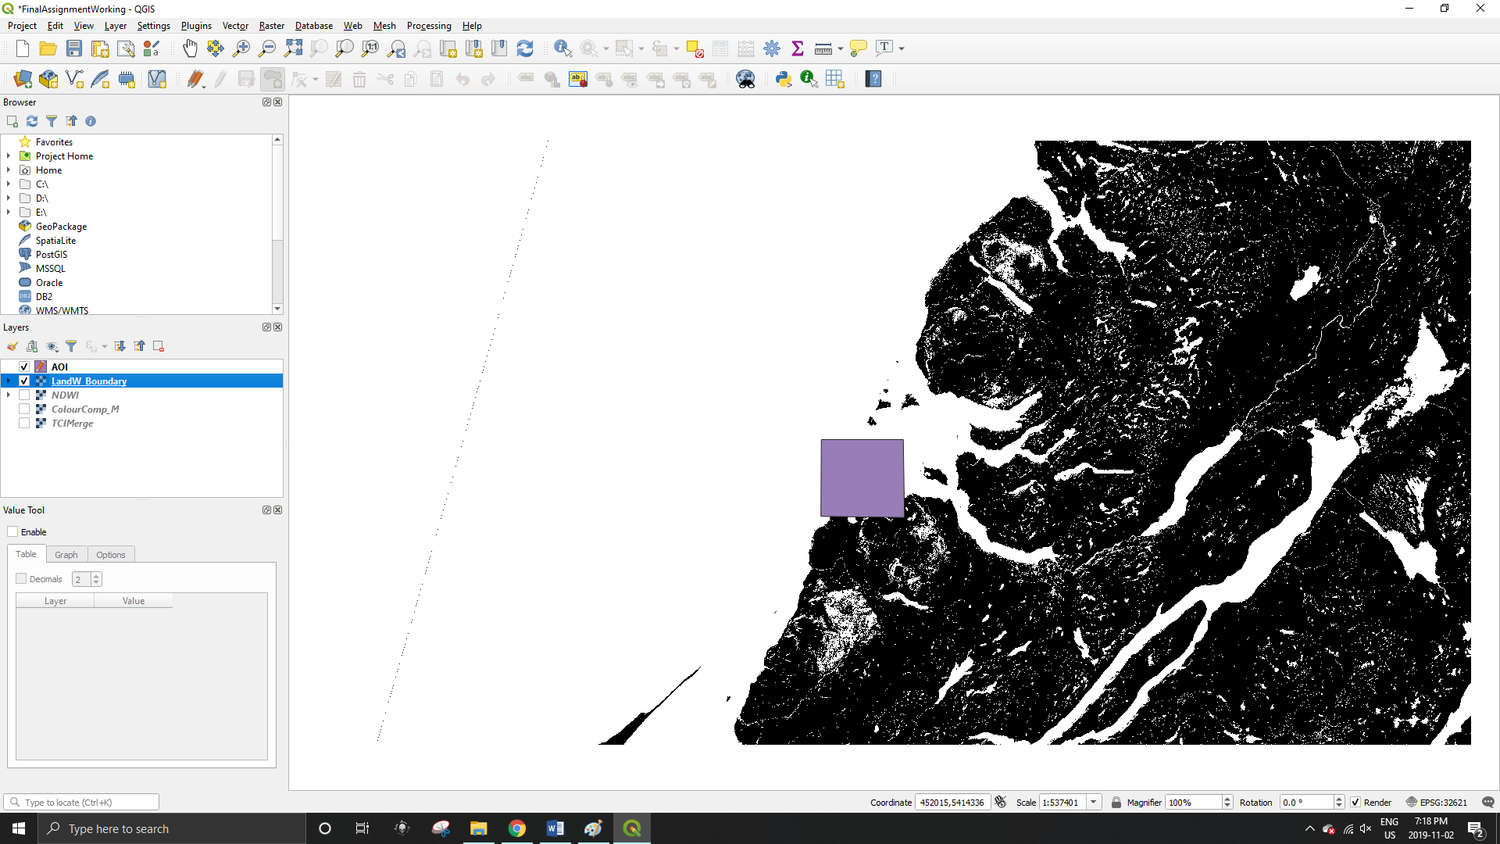Toggle the Render checkbox
The width and height of the screenshot is (1500, 844).
1357,801
